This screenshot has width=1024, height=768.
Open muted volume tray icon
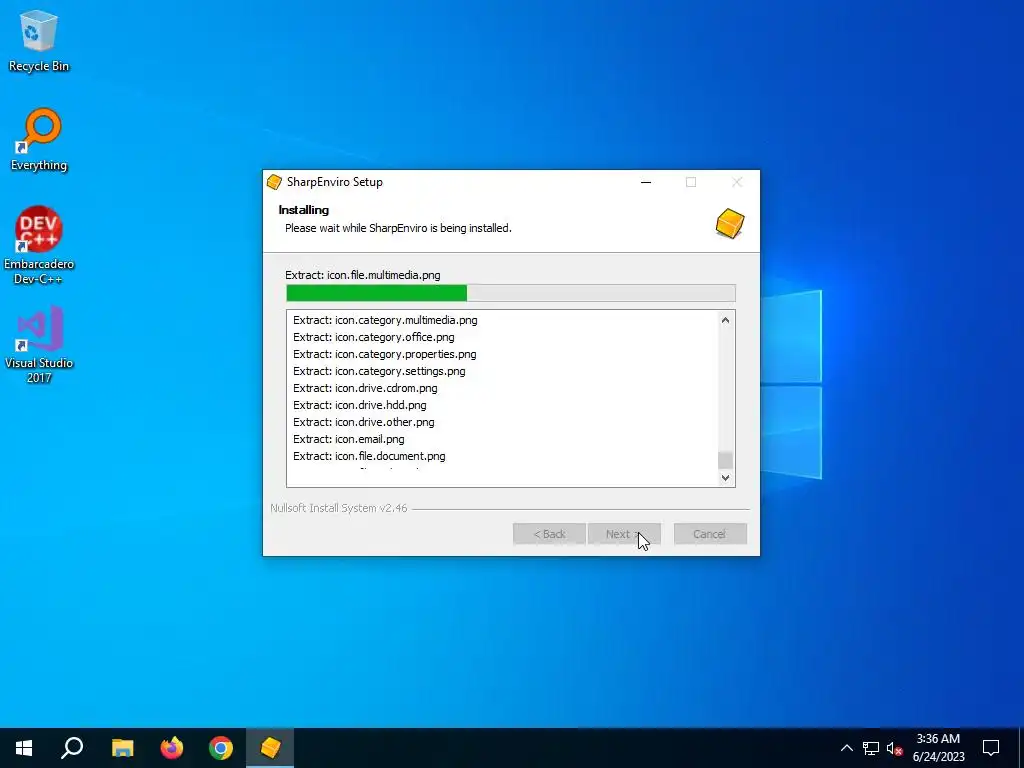click(x=894, y=748)
